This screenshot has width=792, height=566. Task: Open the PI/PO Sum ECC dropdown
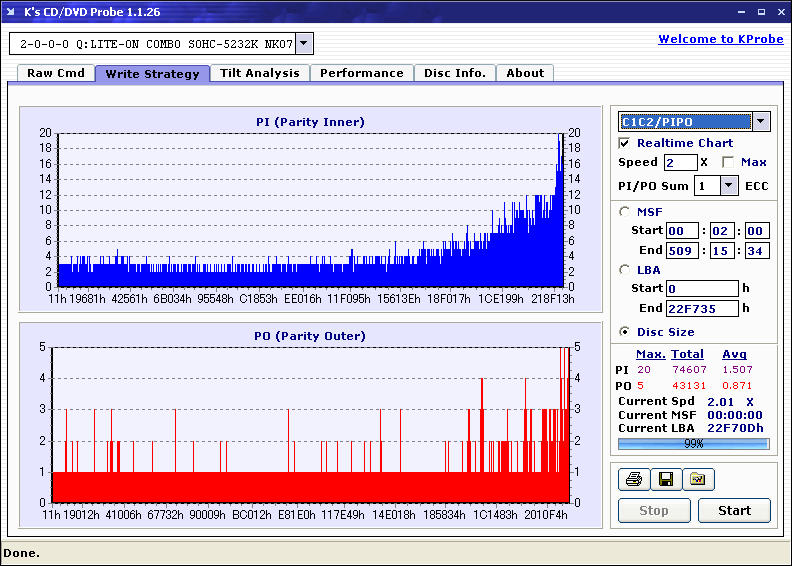point(728,186)
